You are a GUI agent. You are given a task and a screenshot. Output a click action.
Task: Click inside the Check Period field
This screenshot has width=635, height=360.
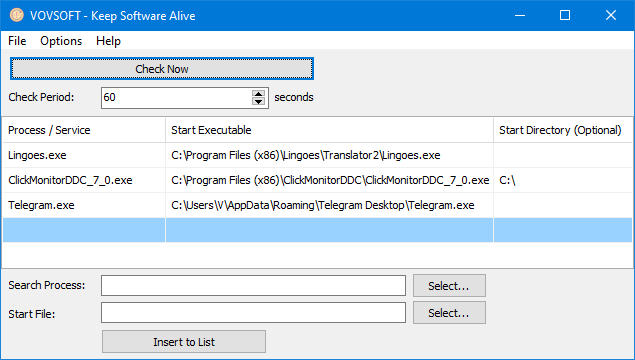pos(176,97)
